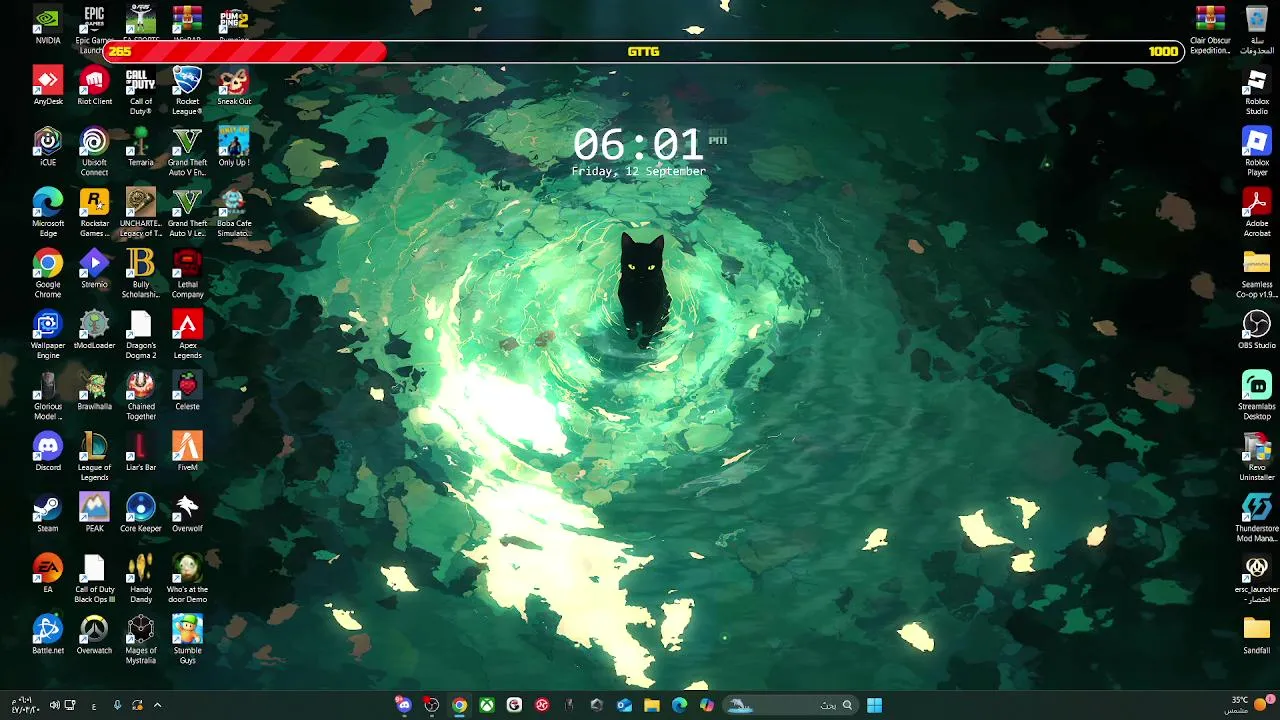Select the Streamlabs Desktop icon
1280x720 pixels.
(1257, 396)
